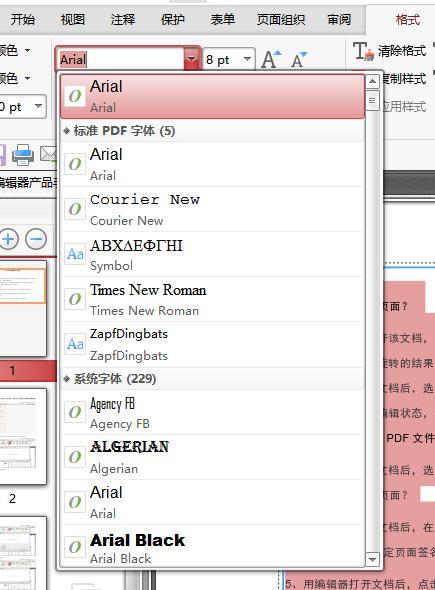Collapse the 系统字体 (229) group
This screenshot has width=435, height=590.
67,379
